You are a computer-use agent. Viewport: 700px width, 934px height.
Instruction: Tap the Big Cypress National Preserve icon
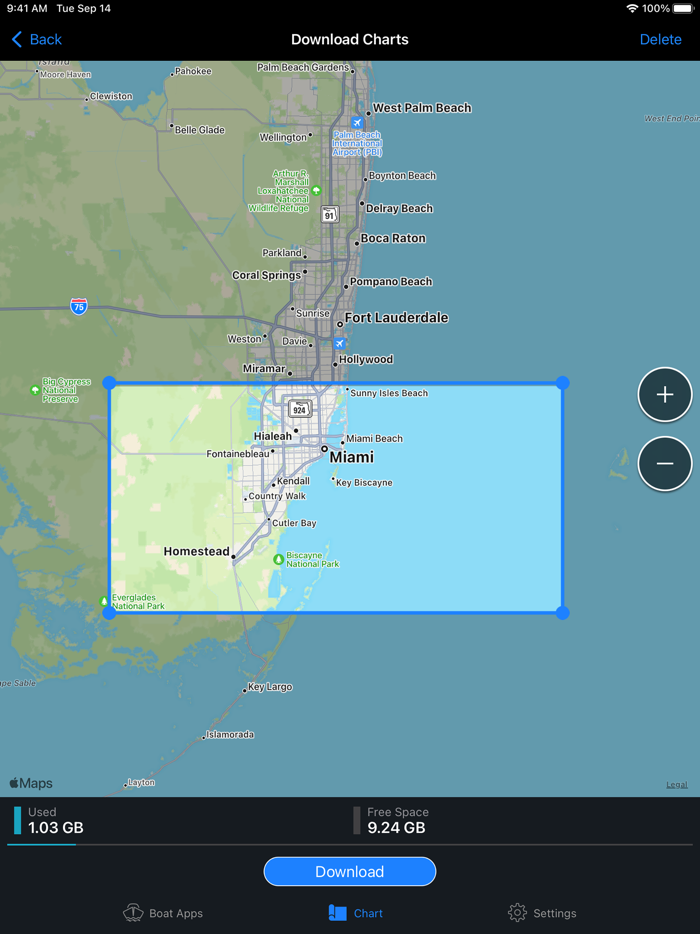pyautogui.click(x=35, y=390)
